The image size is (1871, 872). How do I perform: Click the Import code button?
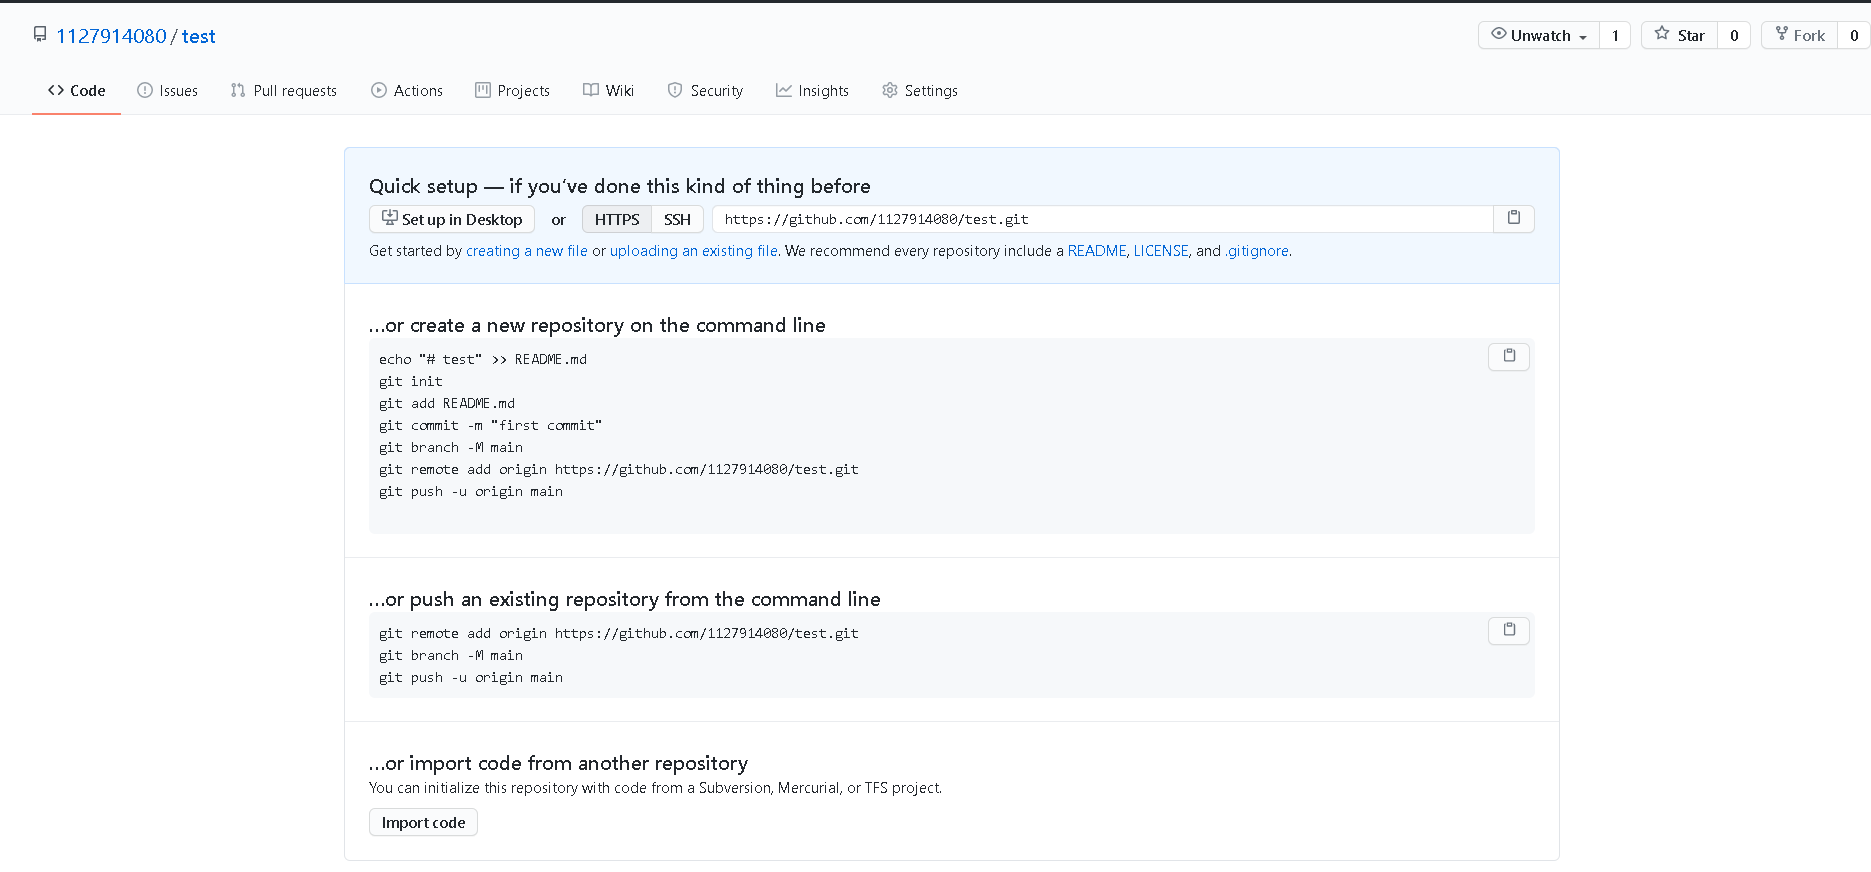click(423, 822)
